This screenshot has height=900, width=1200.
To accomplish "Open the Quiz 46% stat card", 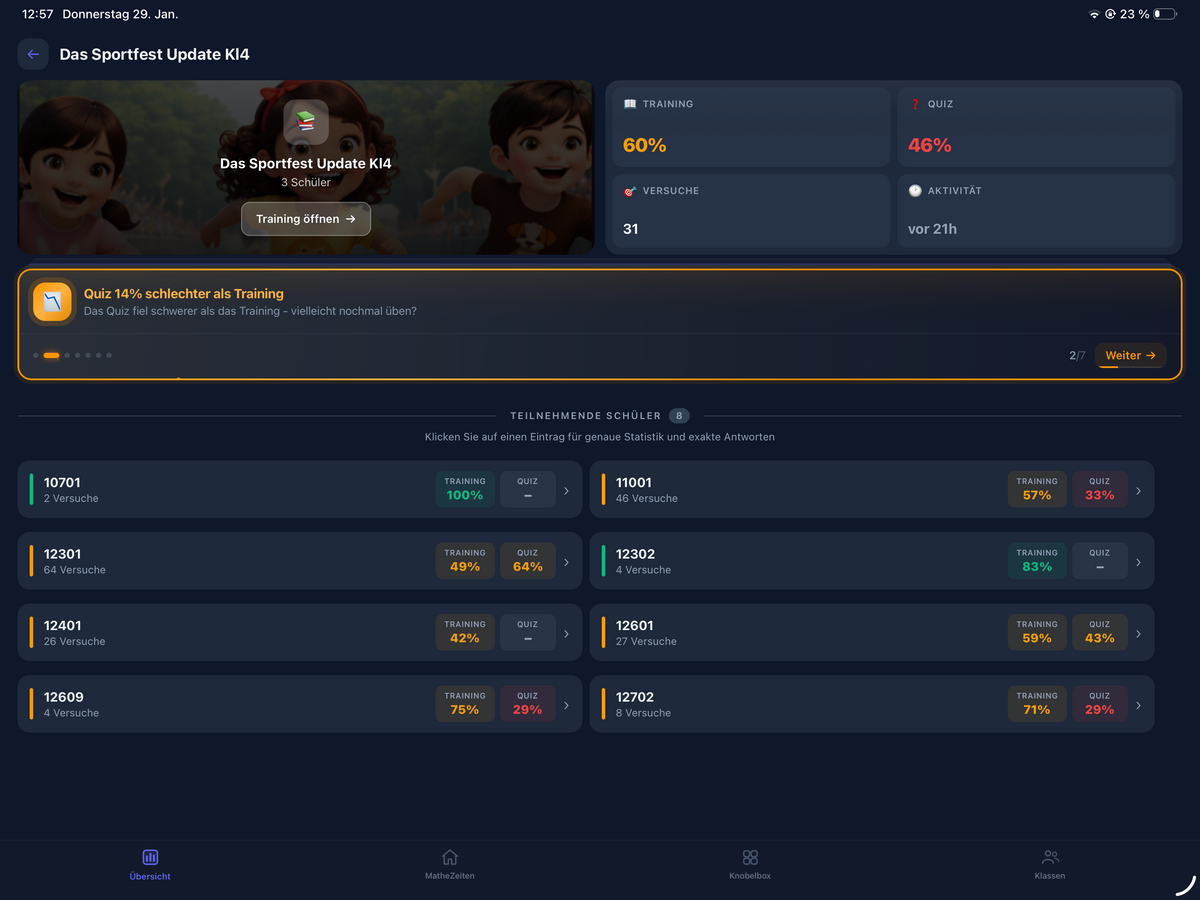I will (x=1035, y=127).
